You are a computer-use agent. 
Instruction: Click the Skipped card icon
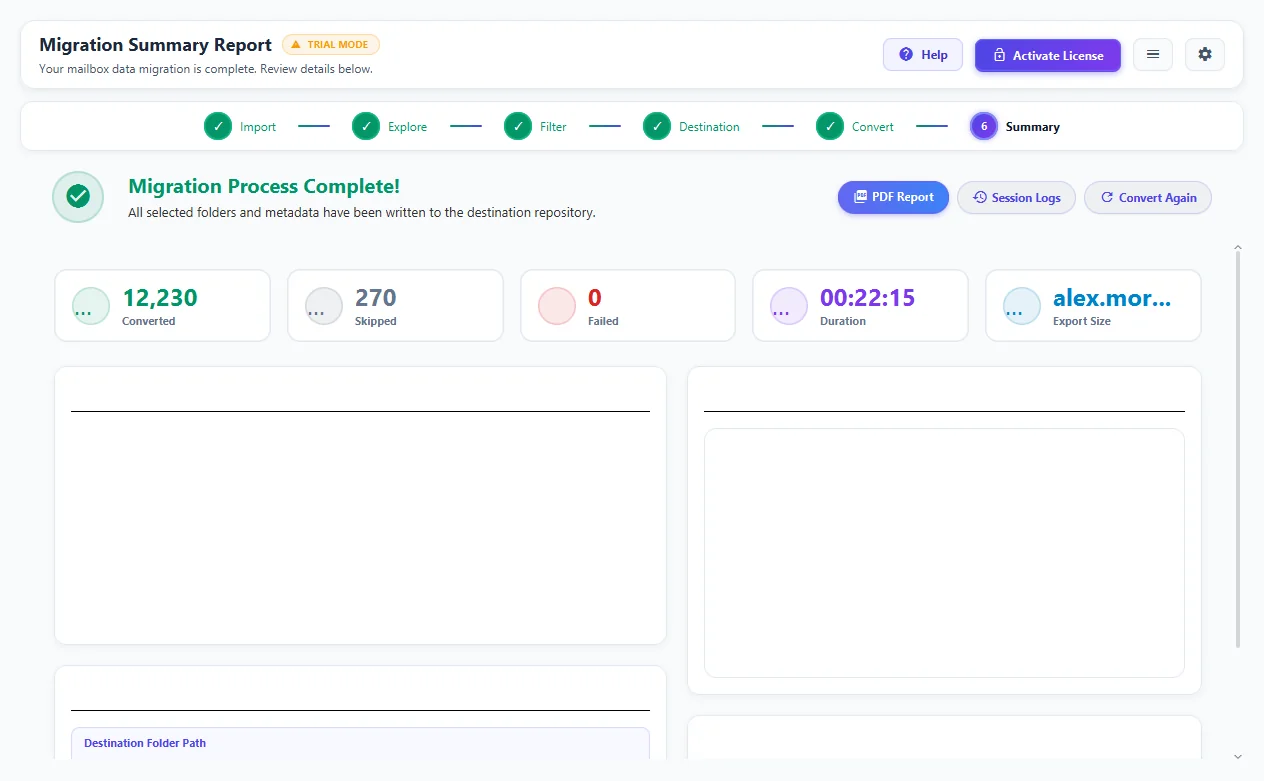[x=323, y=306]
